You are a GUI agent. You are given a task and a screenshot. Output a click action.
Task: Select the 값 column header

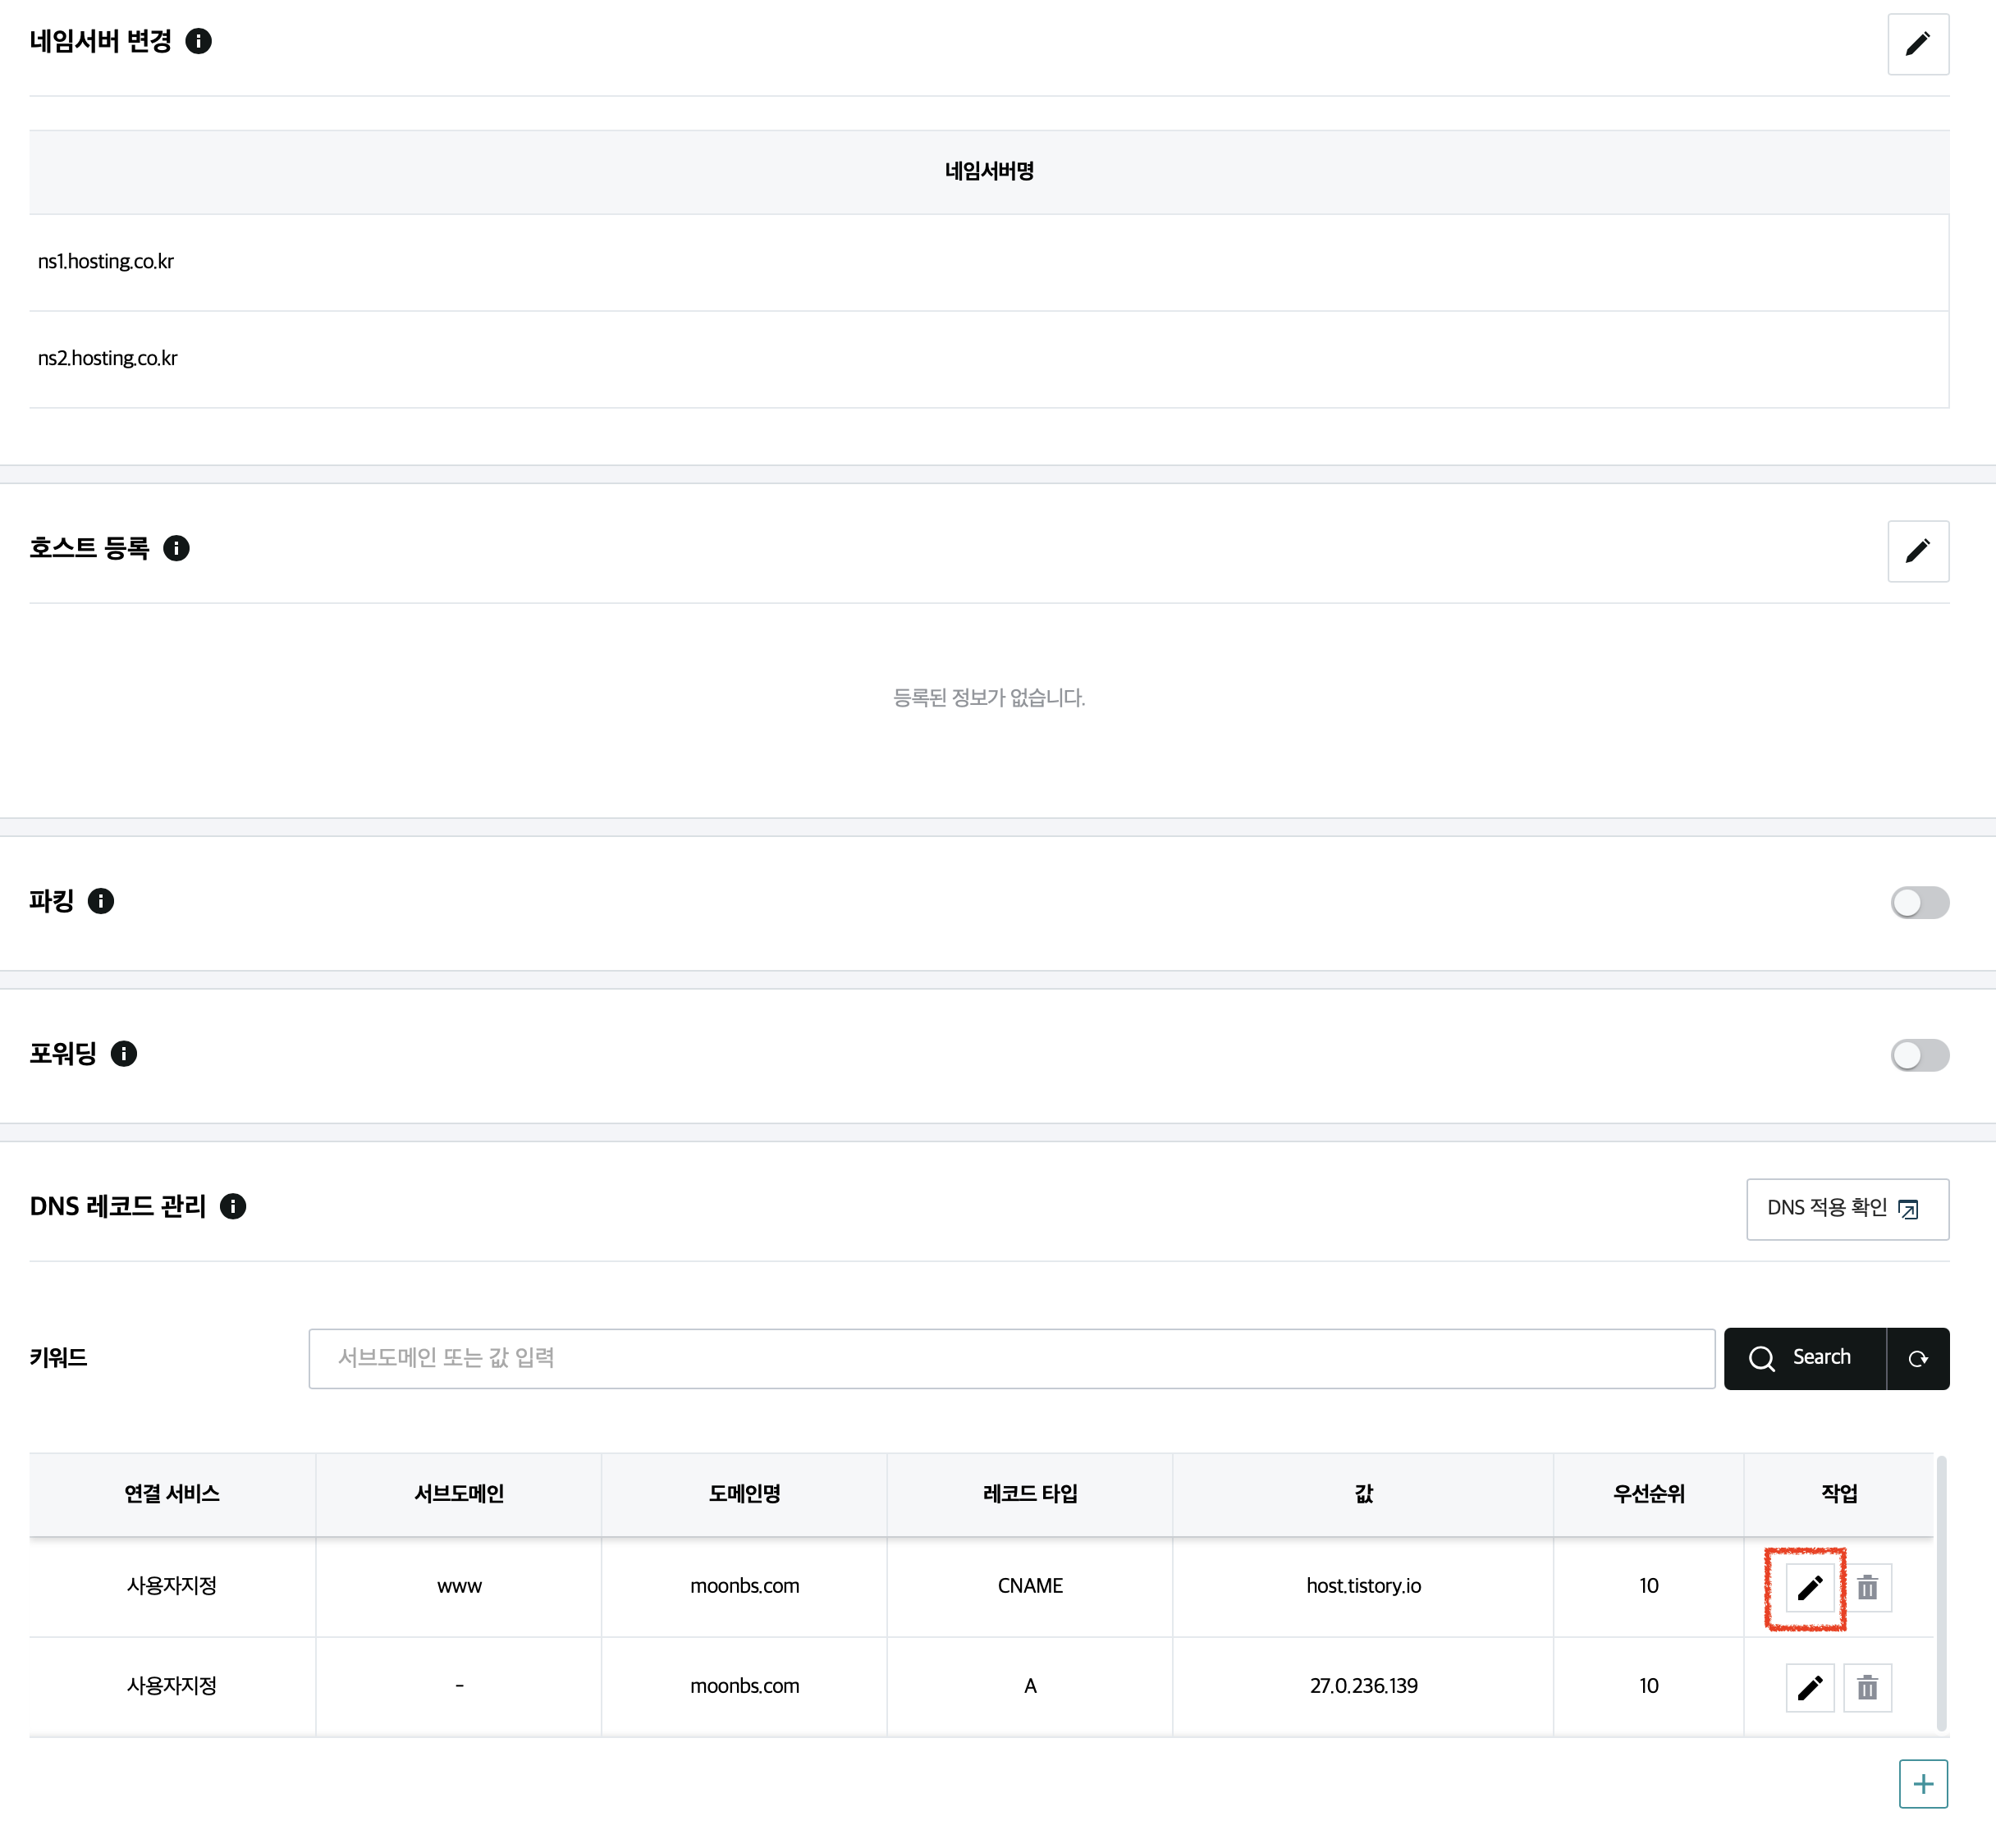1363,1494
